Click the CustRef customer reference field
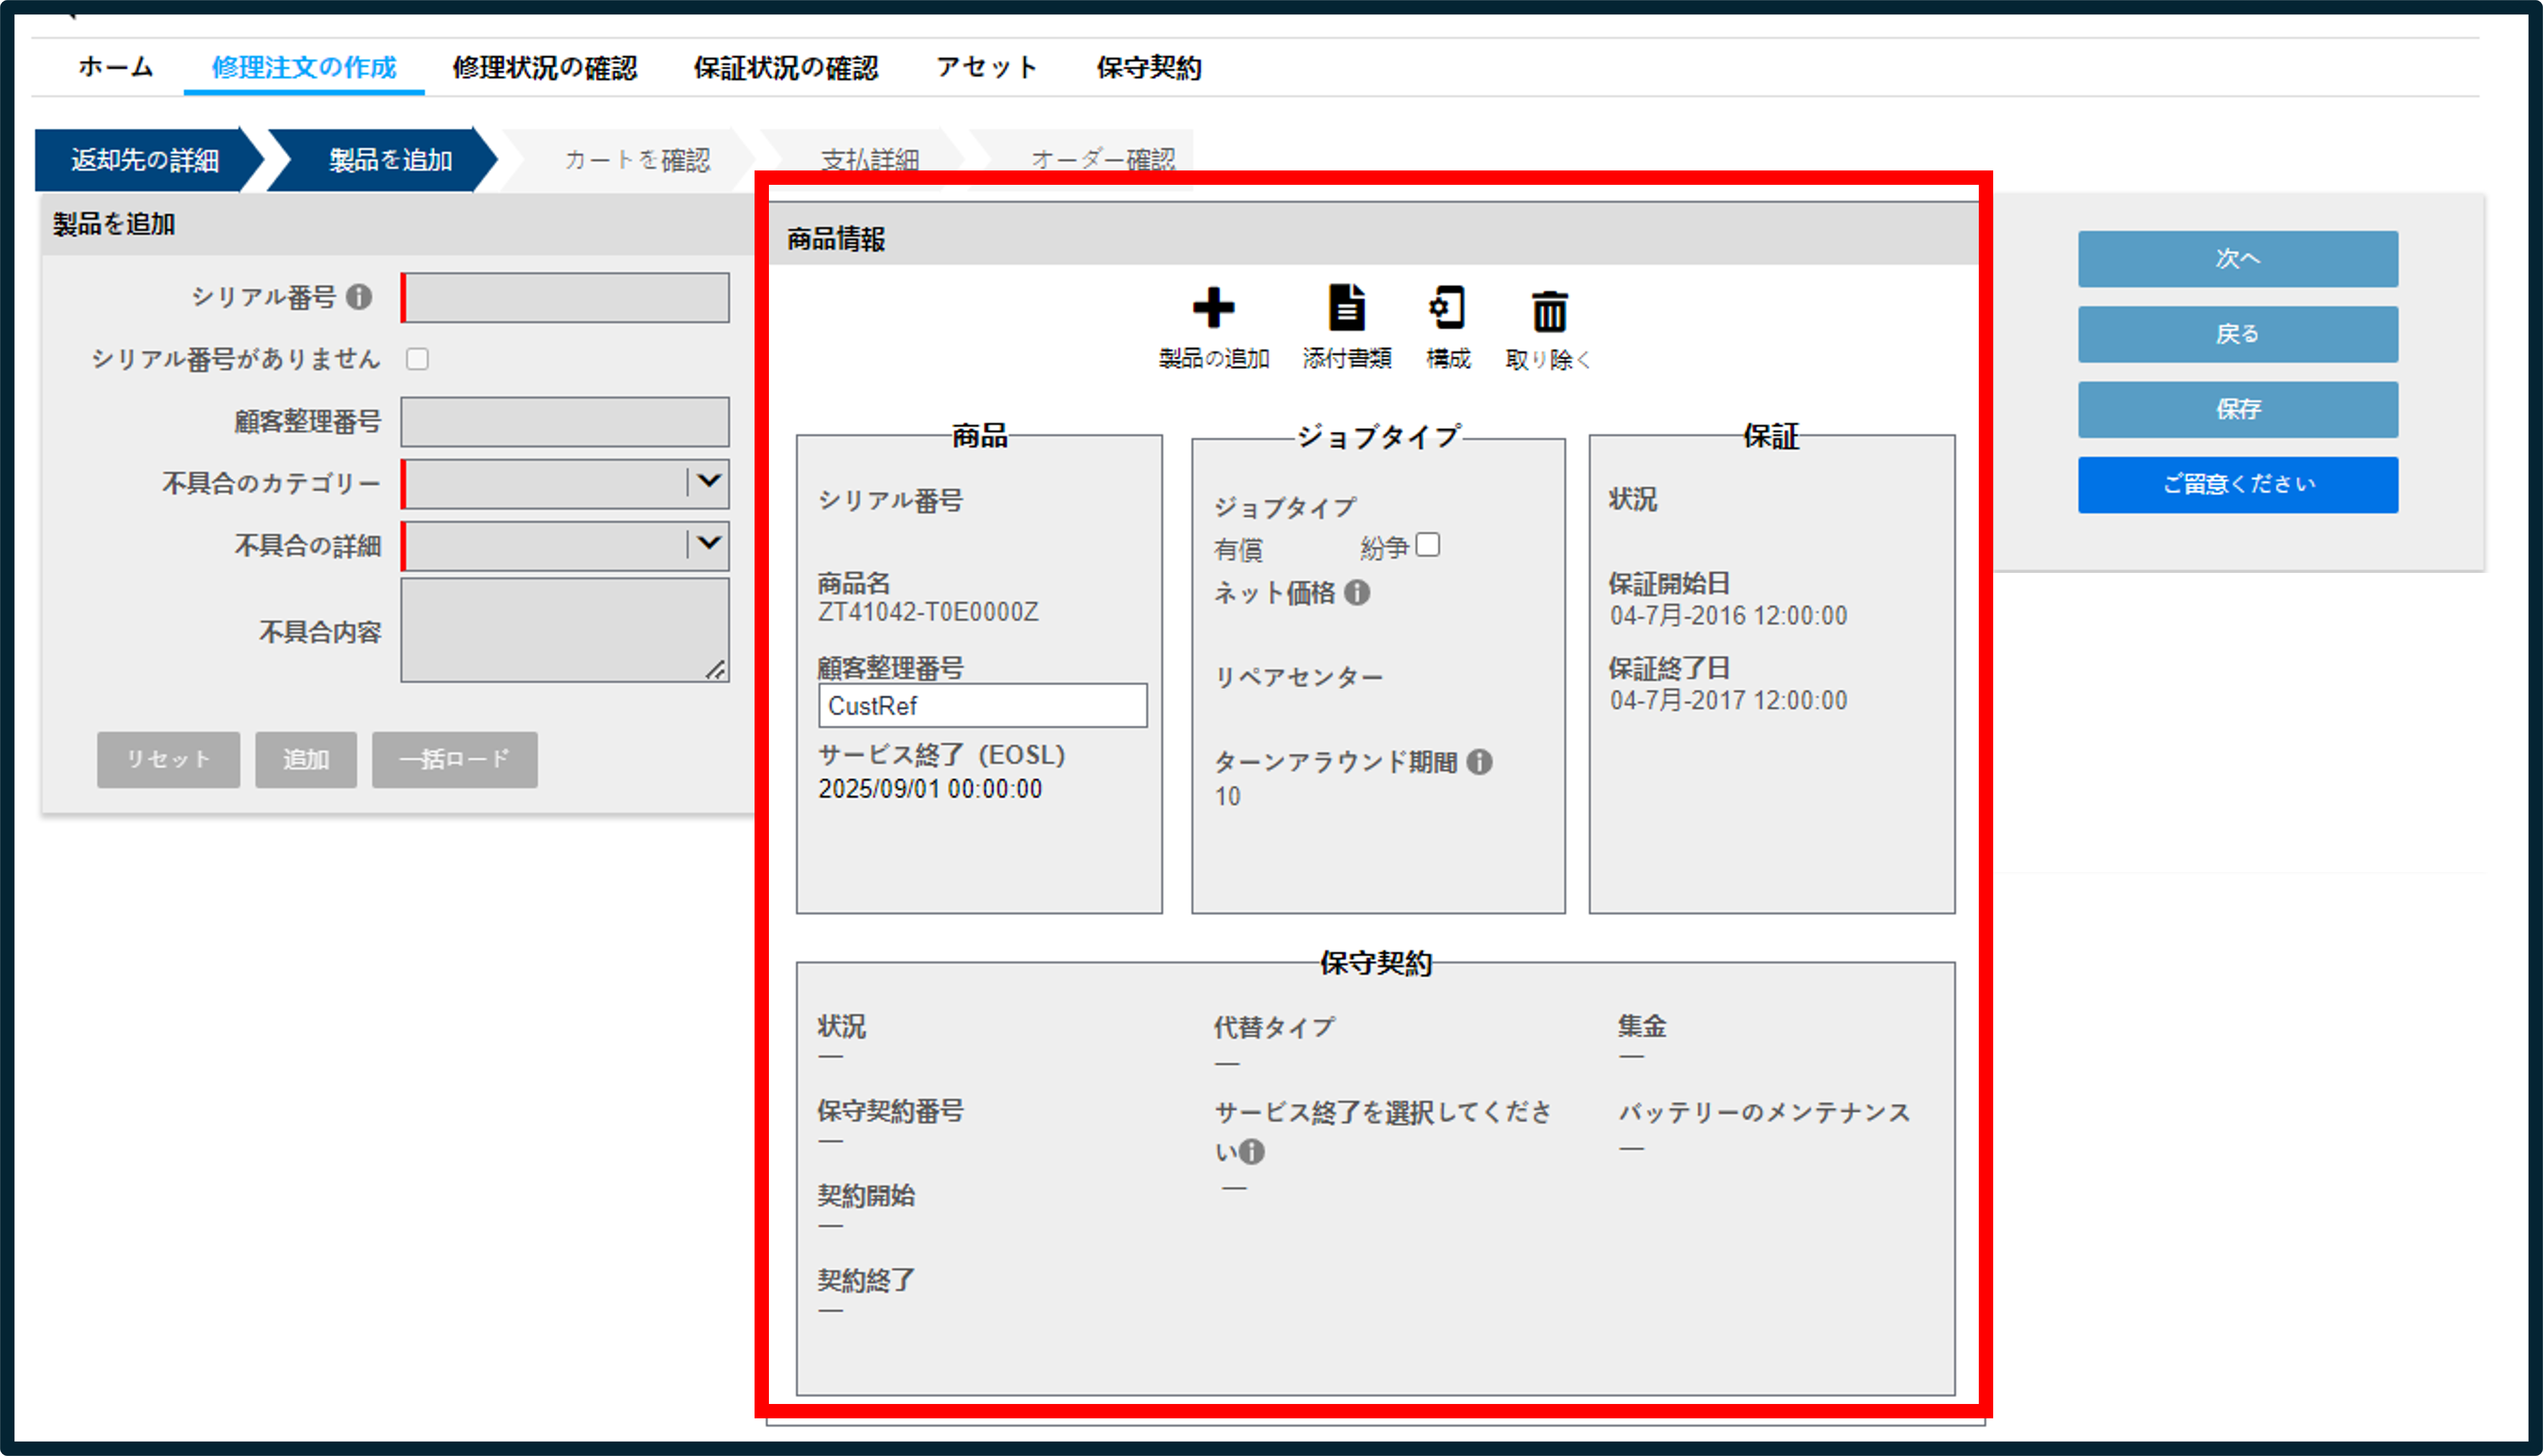The height and width of the screenshot is (1456, 2543). [x=982, y=706]
